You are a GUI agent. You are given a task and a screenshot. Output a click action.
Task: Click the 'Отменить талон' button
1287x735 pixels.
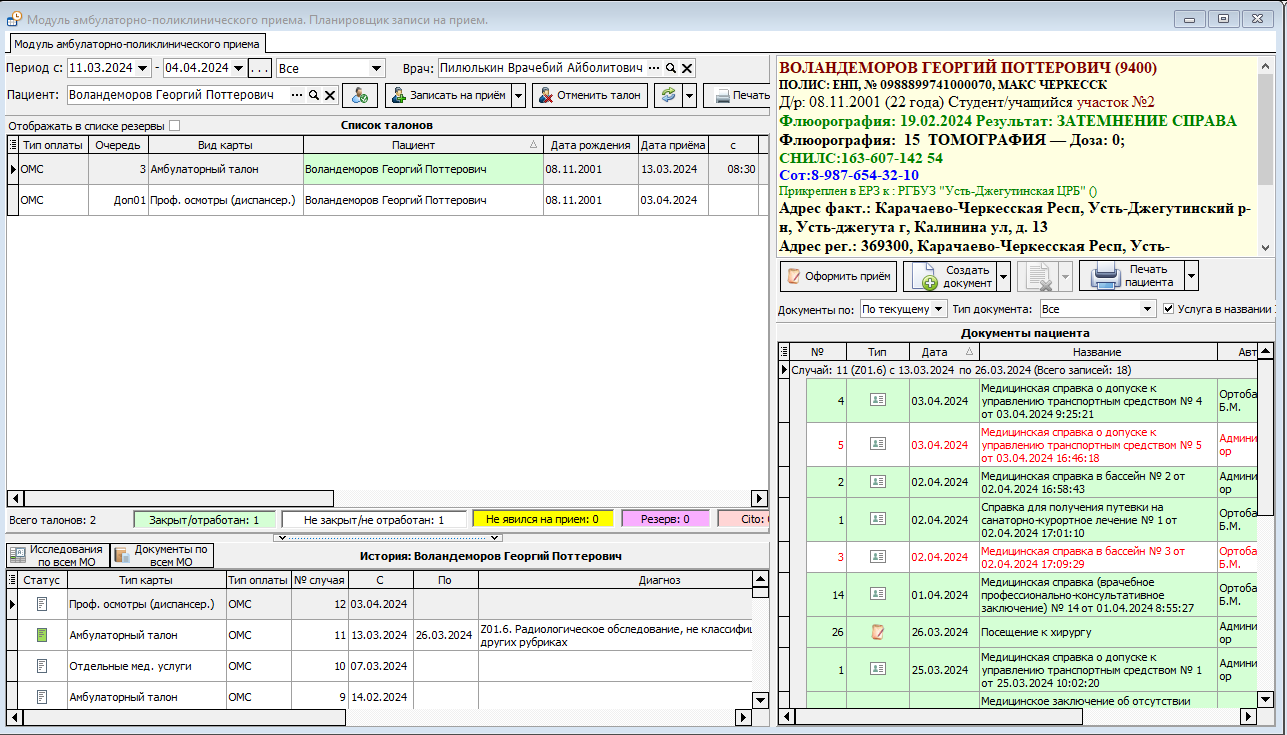tap(589, 96)
